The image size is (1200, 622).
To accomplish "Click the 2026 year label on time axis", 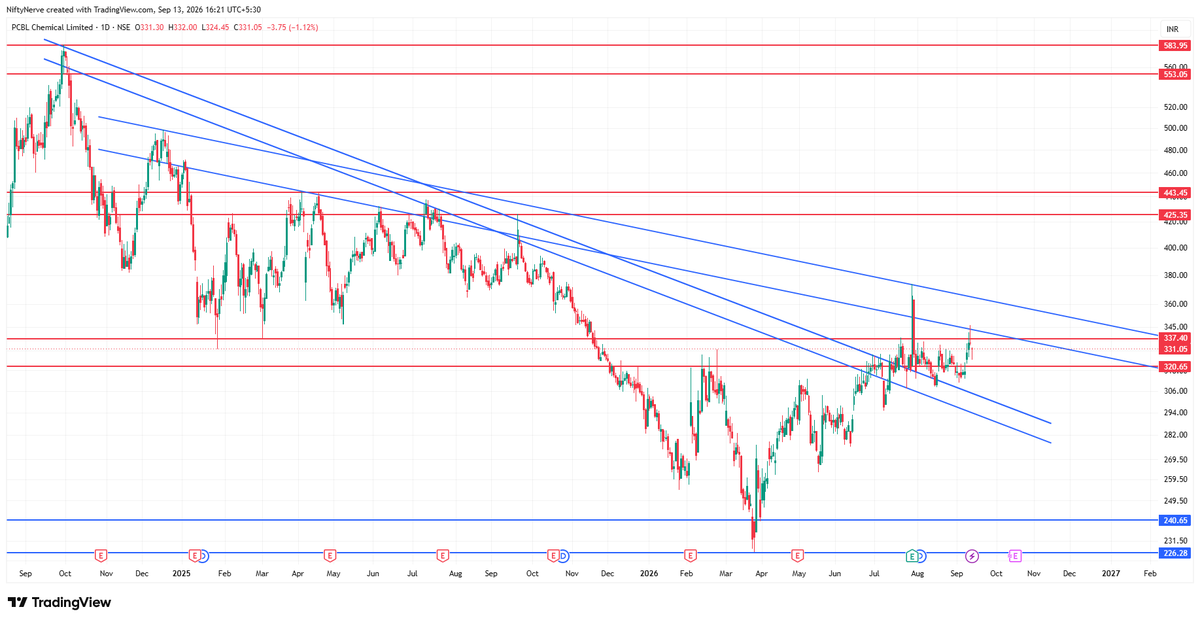I will point(649,574).
